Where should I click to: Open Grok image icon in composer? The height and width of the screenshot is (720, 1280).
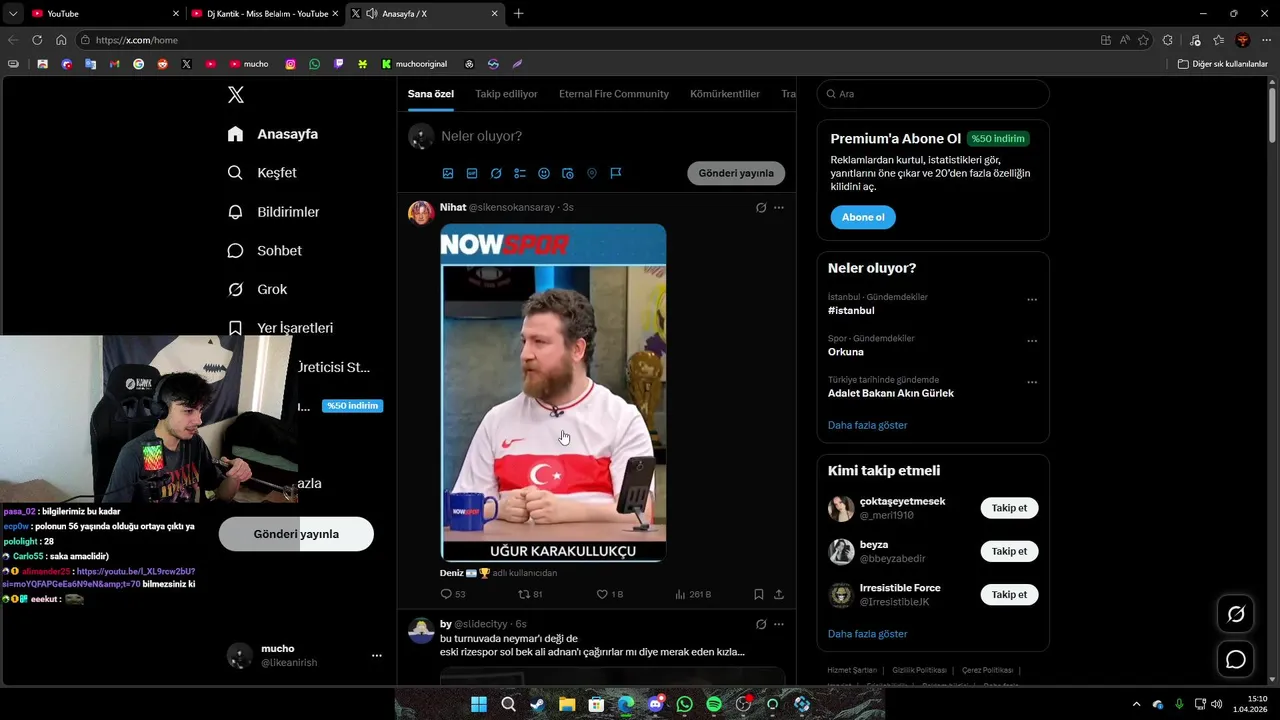tap(496, 173)
